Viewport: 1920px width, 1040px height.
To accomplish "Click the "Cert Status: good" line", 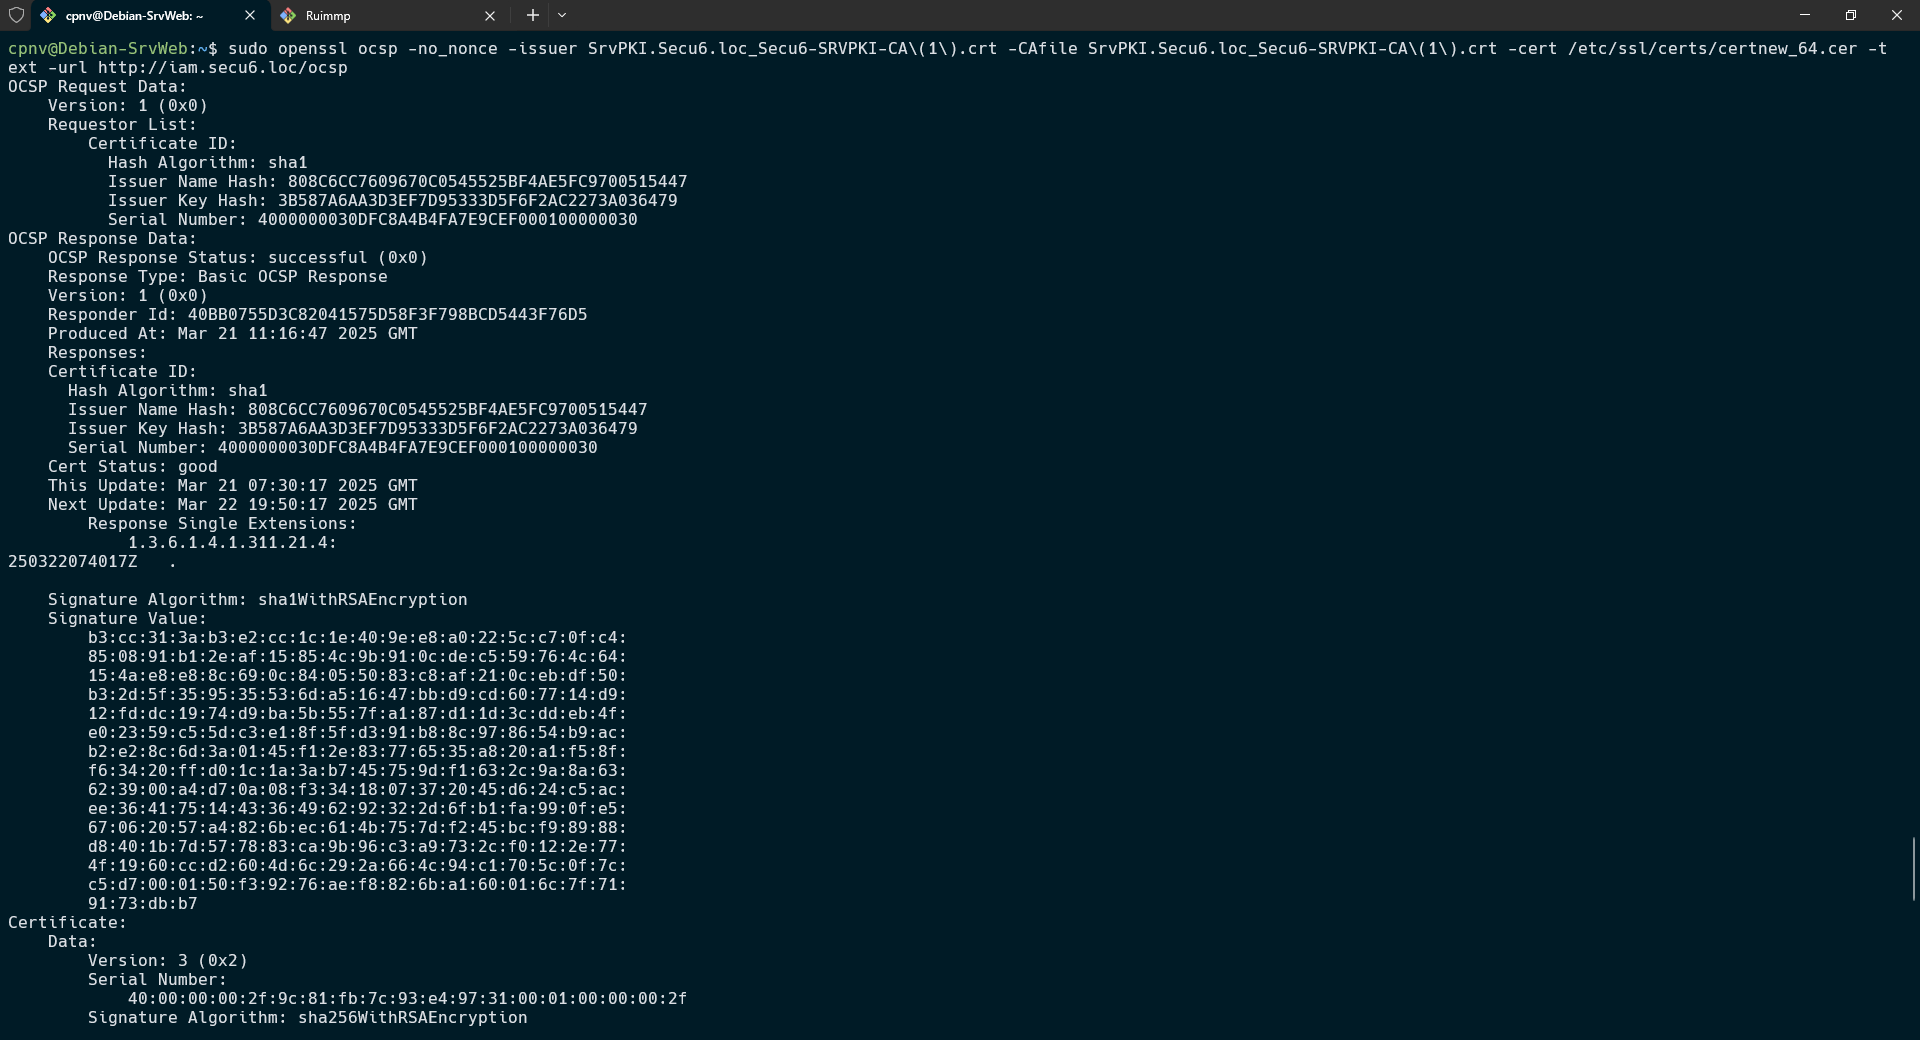I will pyautogui.click(x=132, y=467).
